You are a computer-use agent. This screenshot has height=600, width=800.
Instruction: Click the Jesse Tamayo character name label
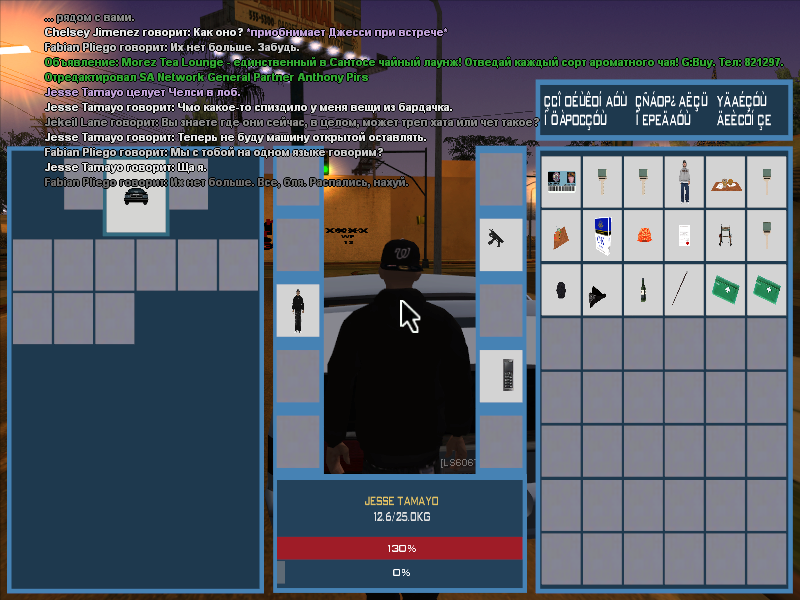399,501
